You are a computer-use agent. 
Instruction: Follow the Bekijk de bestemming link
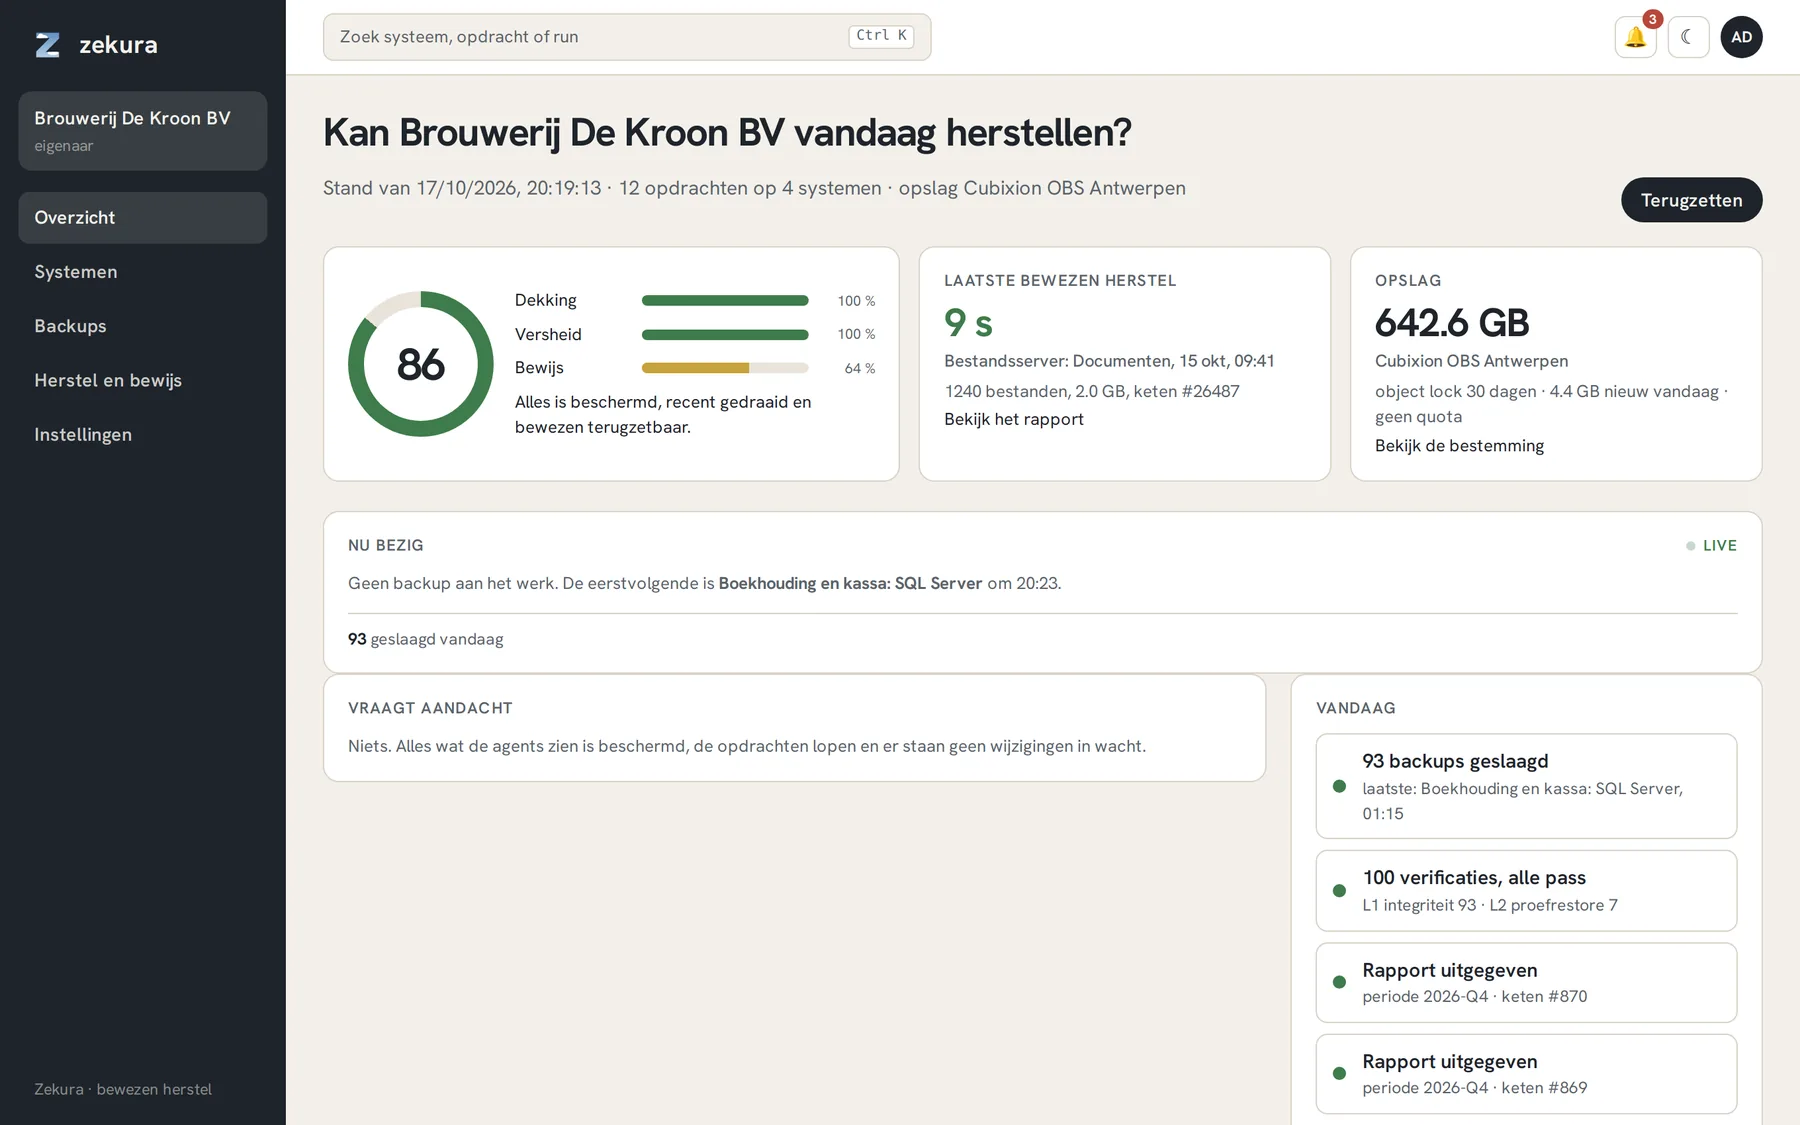[1459, 446]
